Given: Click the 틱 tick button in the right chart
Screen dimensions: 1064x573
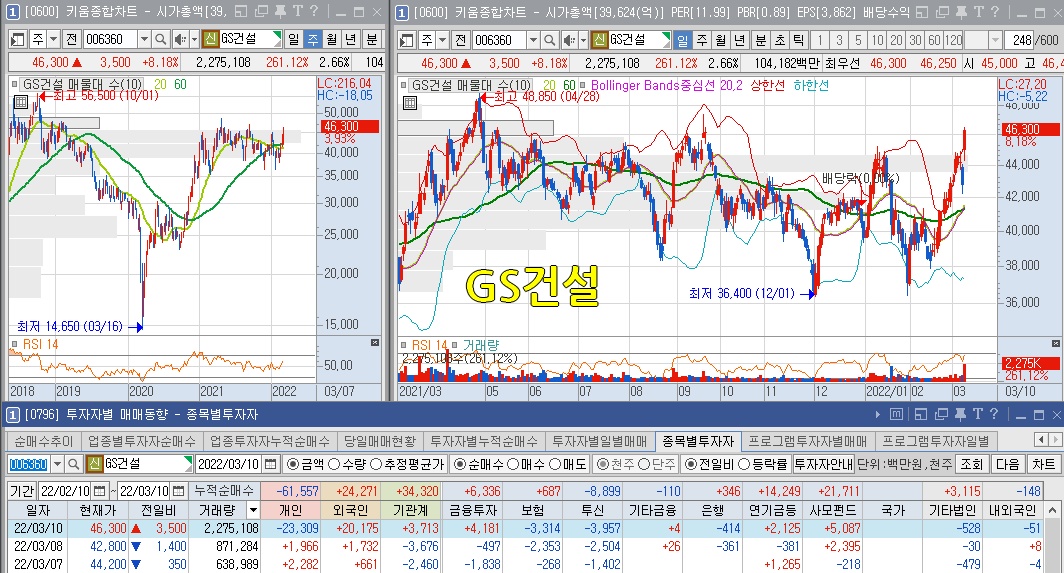Looking at the screenshot, I should click(799, 40).
